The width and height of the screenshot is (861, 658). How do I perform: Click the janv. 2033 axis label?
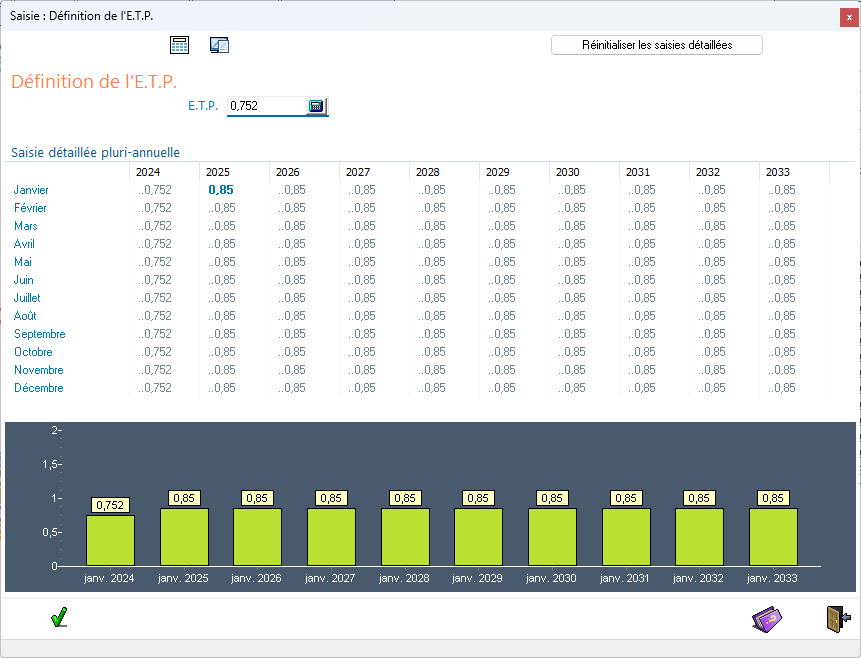[x=772, y=578]
